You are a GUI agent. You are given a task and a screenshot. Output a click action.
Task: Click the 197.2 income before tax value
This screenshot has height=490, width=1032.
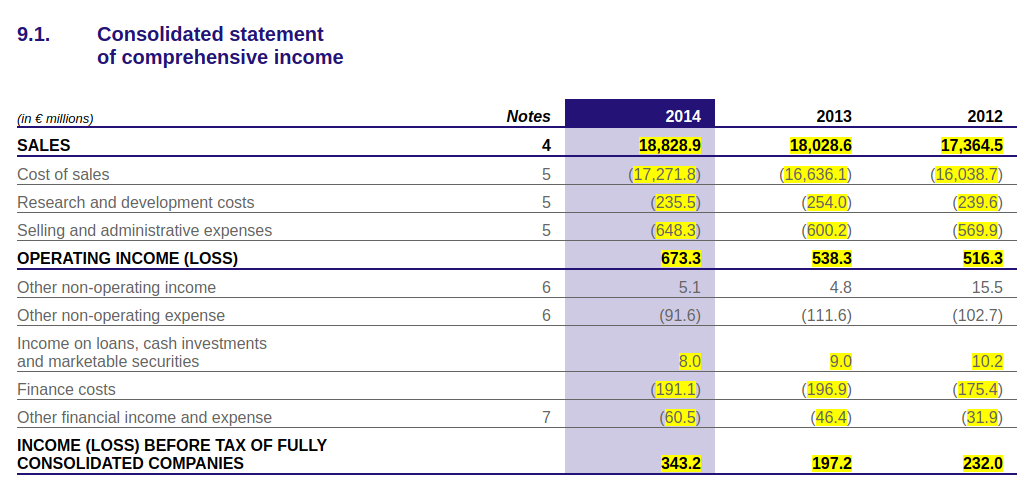832,464
